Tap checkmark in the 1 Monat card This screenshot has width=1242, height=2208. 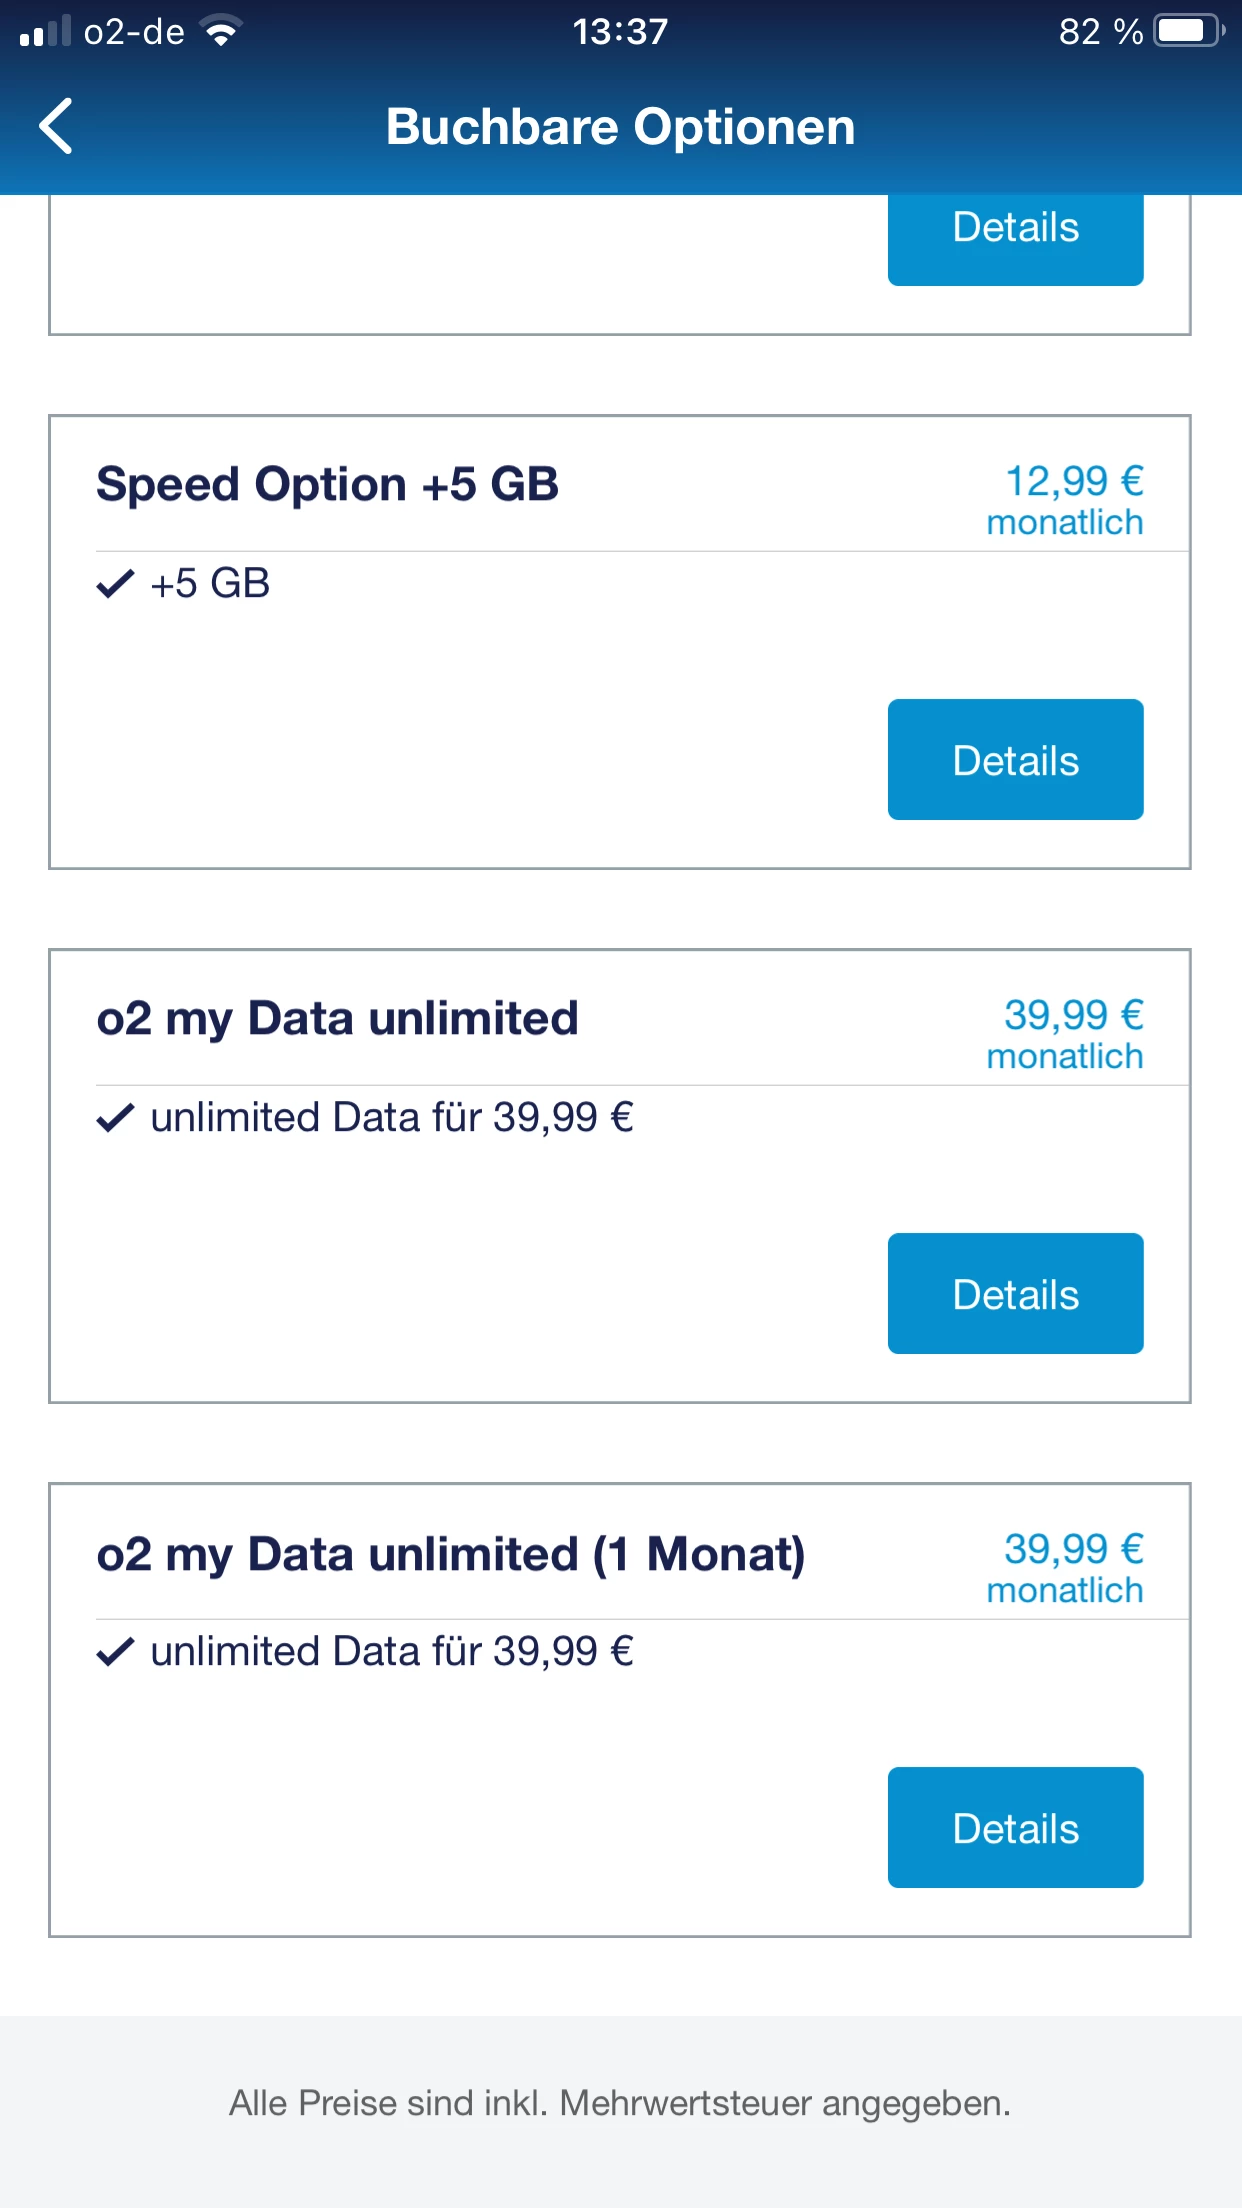click(115, 1651)
